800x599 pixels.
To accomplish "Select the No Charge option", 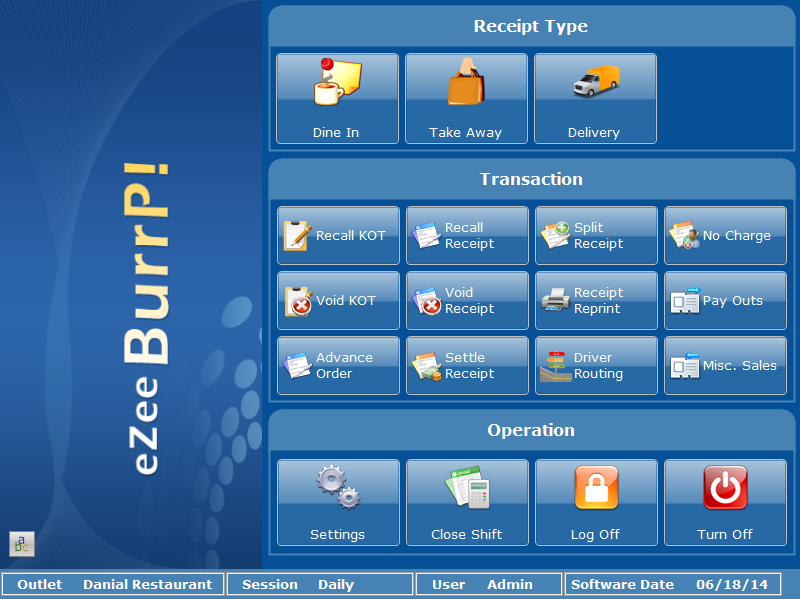I will [725, 236].
